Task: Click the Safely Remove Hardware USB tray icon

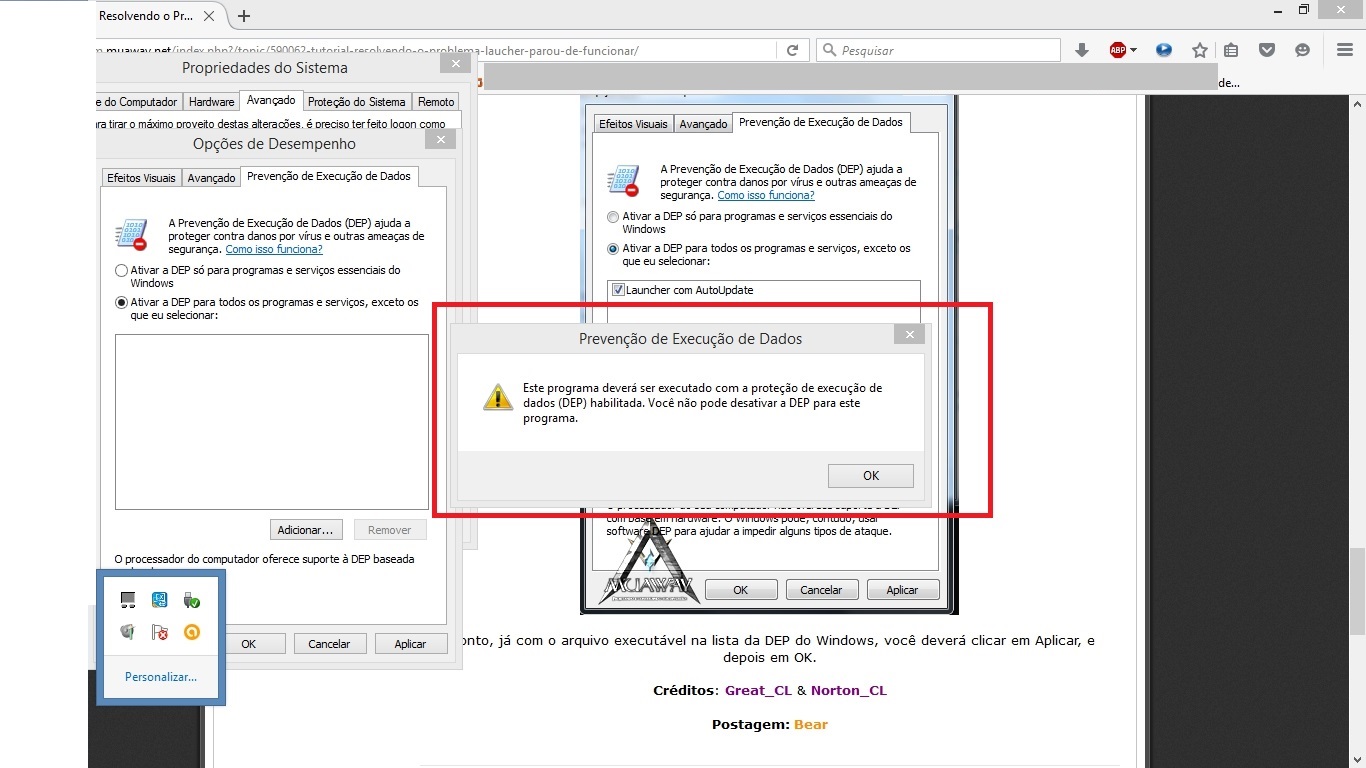Action: [192, 600]
